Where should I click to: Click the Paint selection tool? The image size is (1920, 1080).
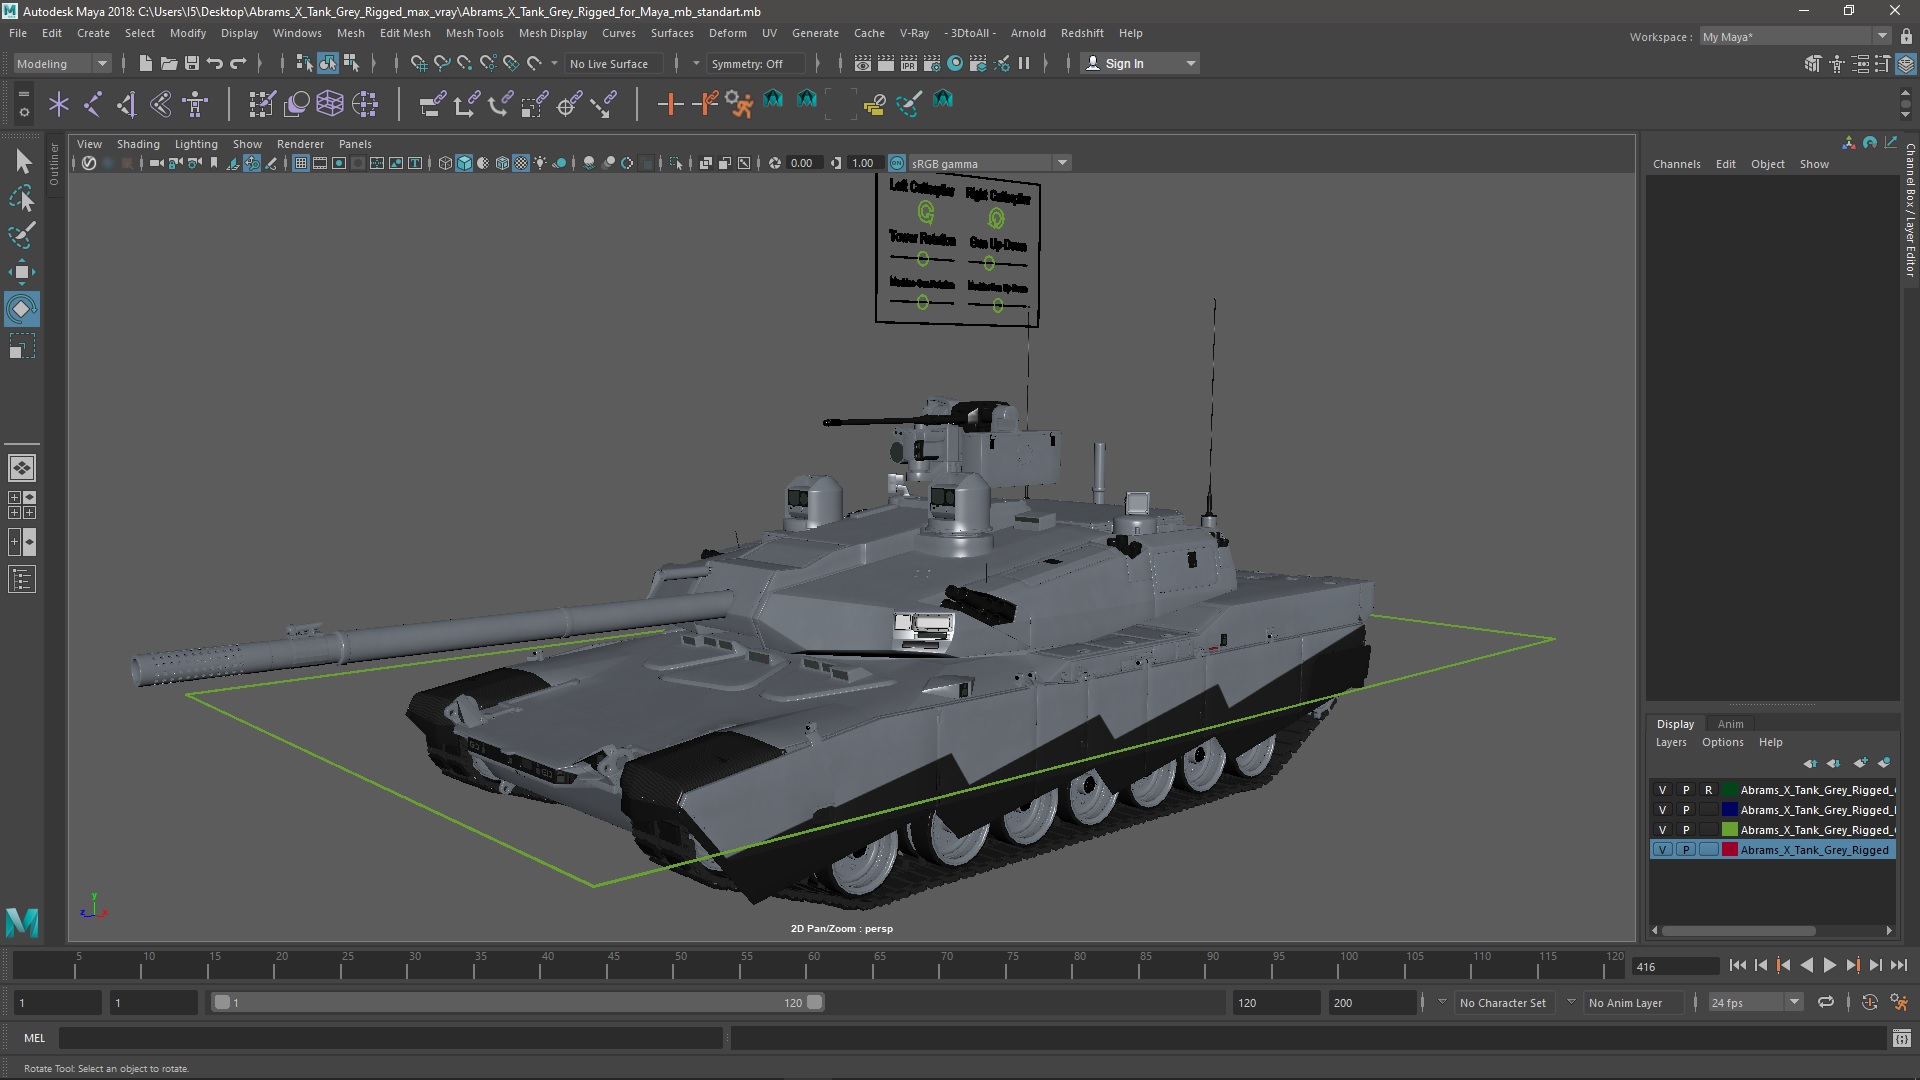tap(21, 236)
